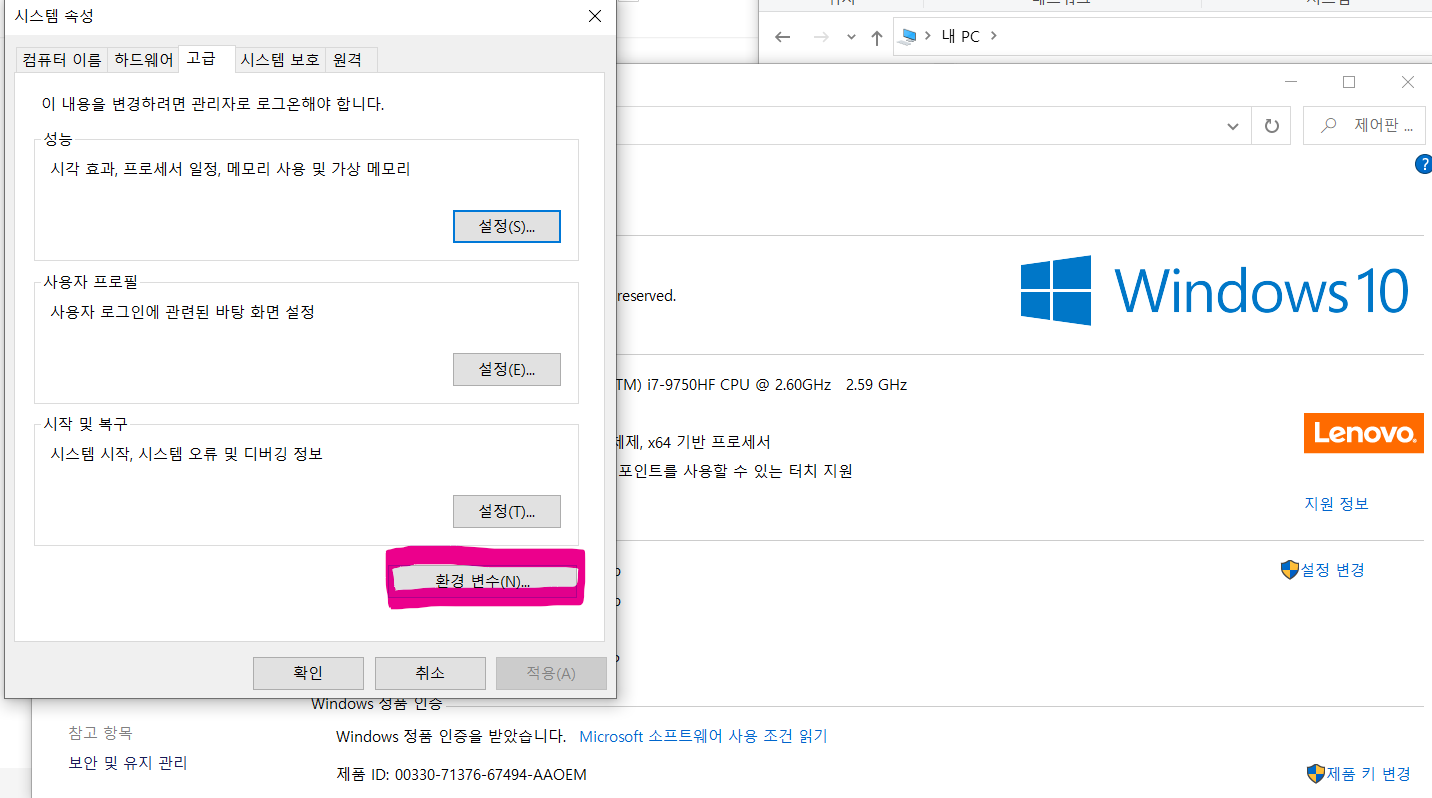Viewport: 1432px width, 798px height.
Task: Click the Windows 10 logo
Action: 1215,291
